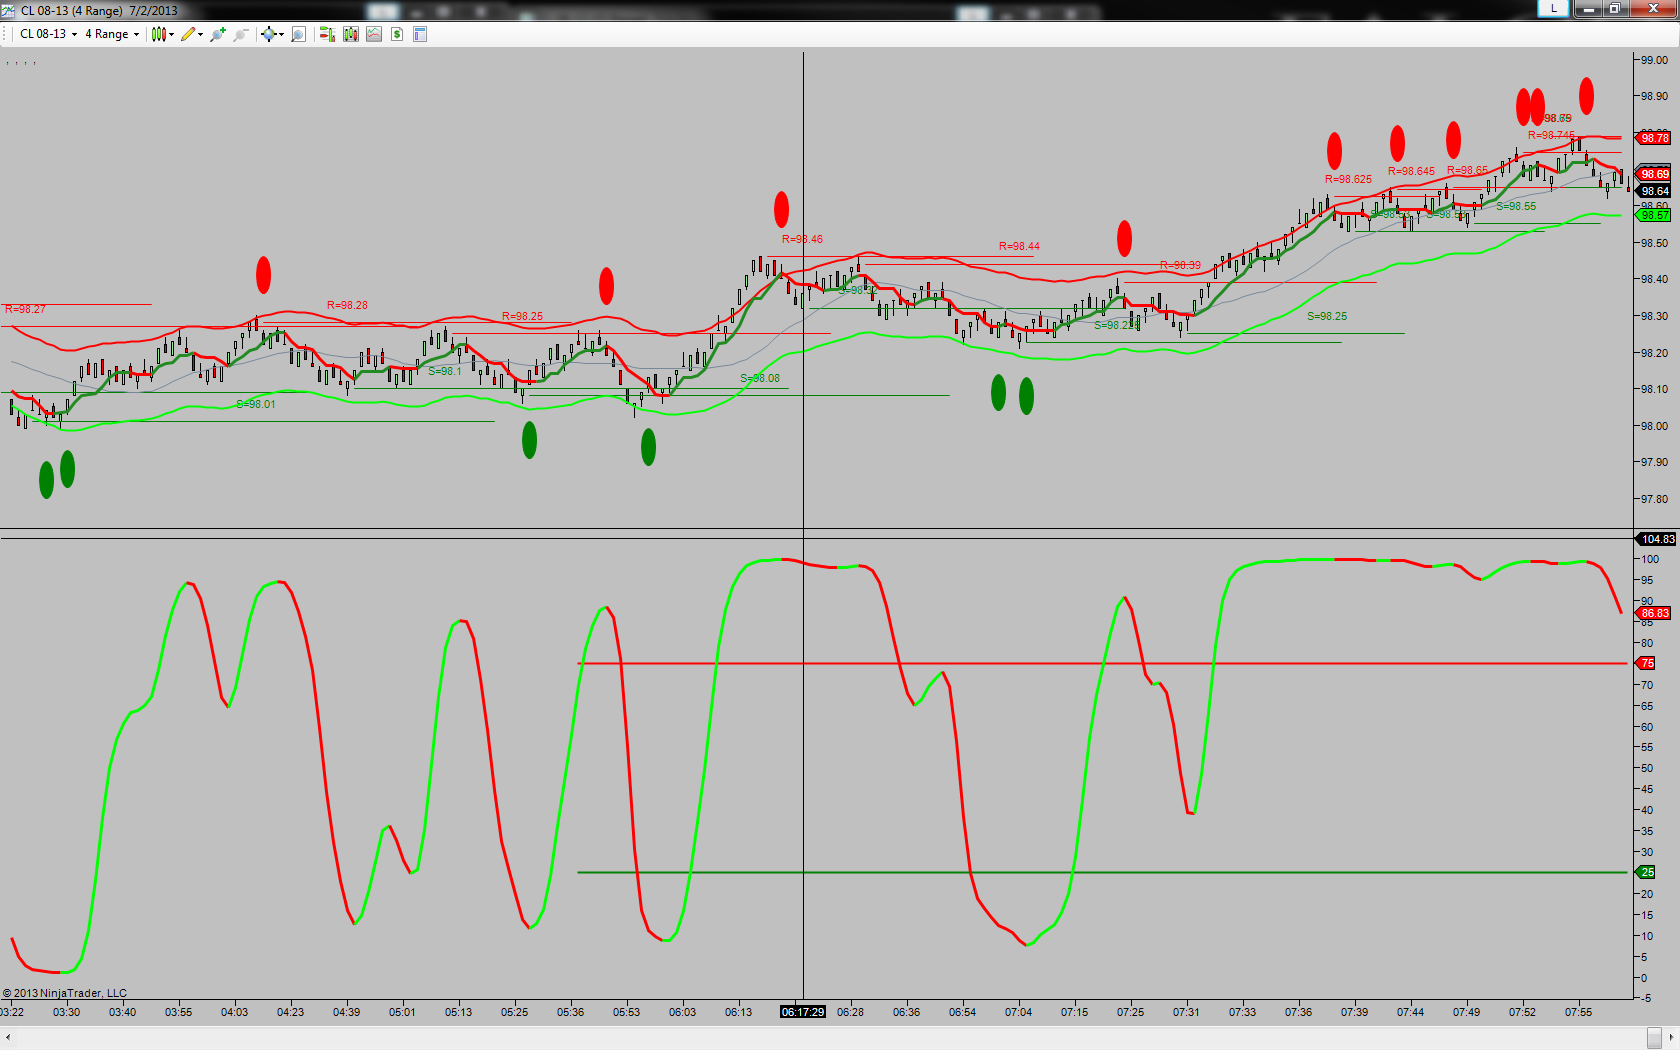
Task: Click the 07:04 time axis label
Action: point(1018,1012)
